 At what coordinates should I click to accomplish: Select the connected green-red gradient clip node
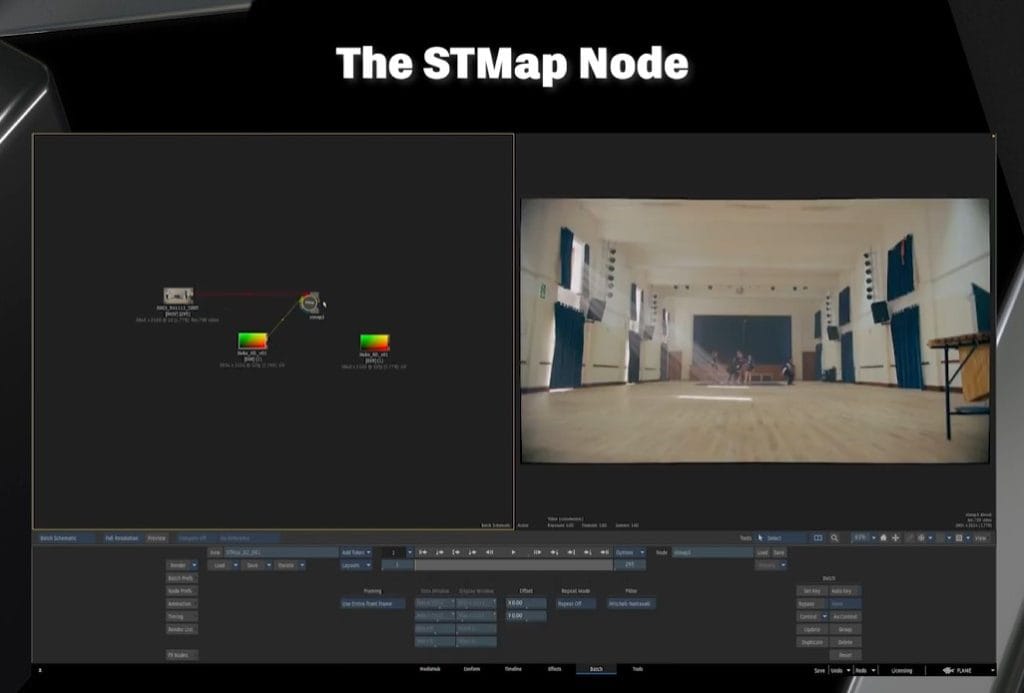(252, 341)
